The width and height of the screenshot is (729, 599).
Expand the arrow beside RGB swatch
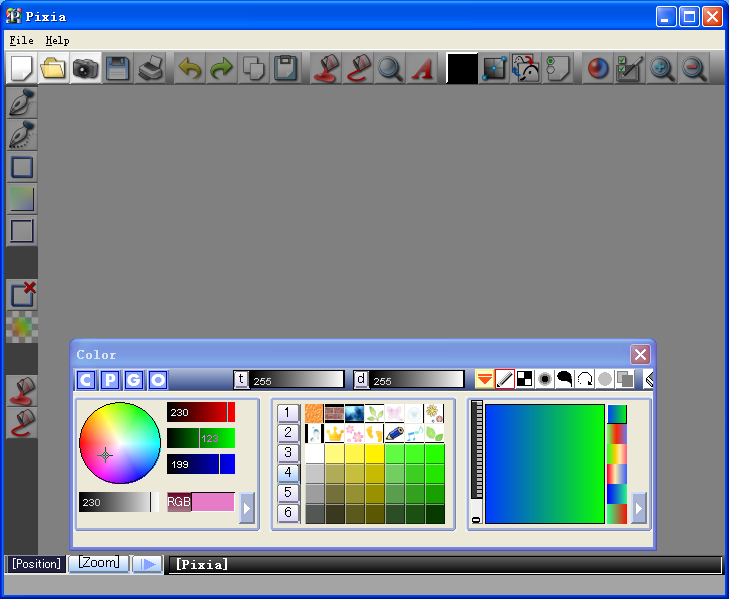246,508
